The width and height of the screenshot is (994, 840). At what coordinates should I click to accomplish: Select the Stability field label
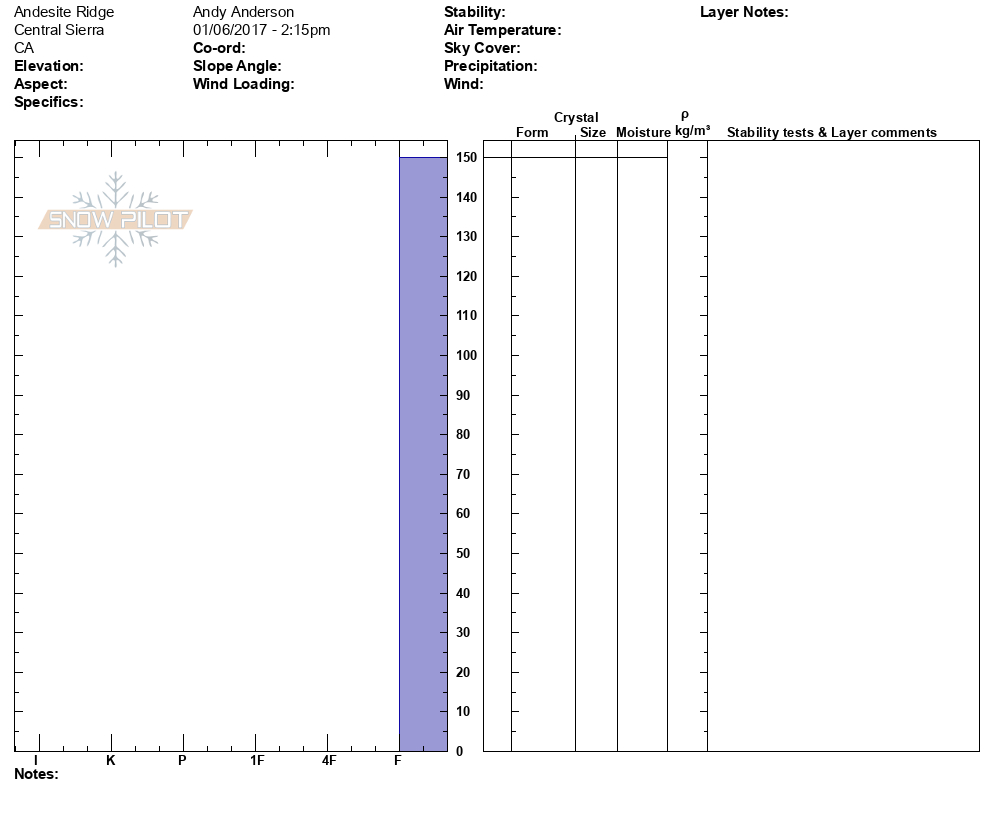click(x=474, y=12)
